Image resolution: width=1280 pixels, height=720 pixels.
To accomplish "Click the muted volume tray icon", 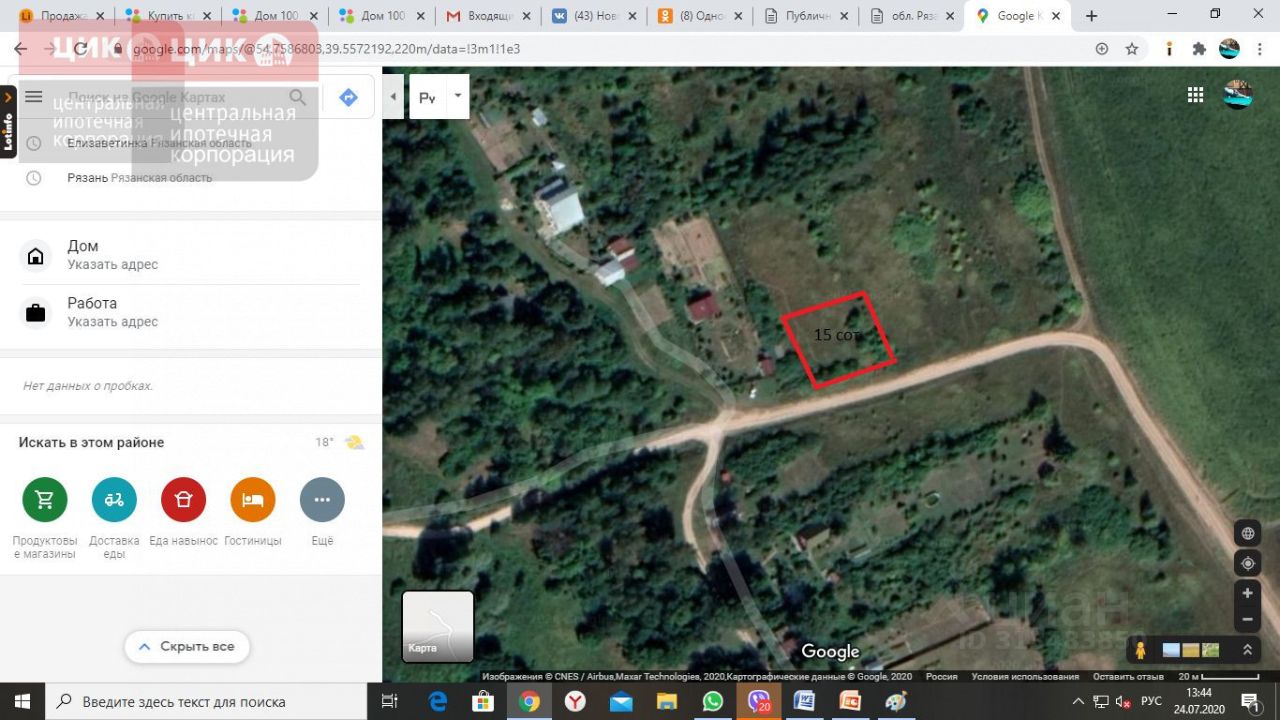I will [1124, 701].
